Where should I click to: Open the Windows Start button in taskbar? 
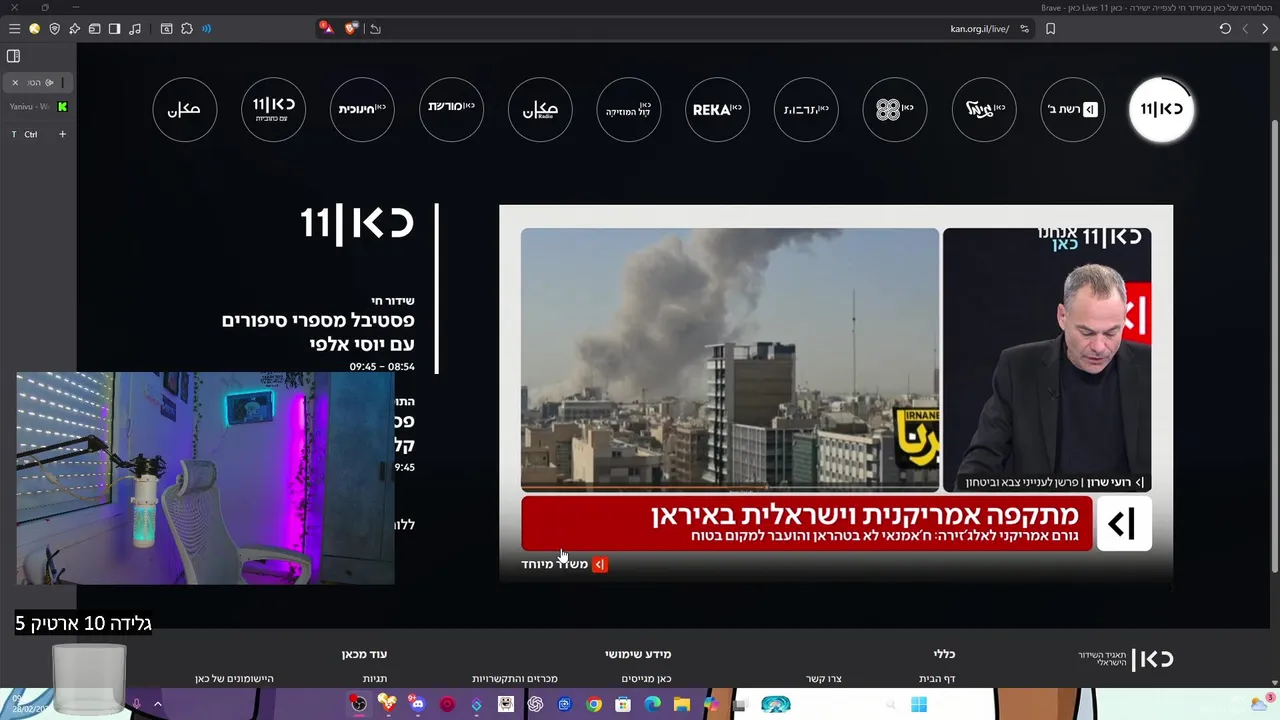click(919, 705)
